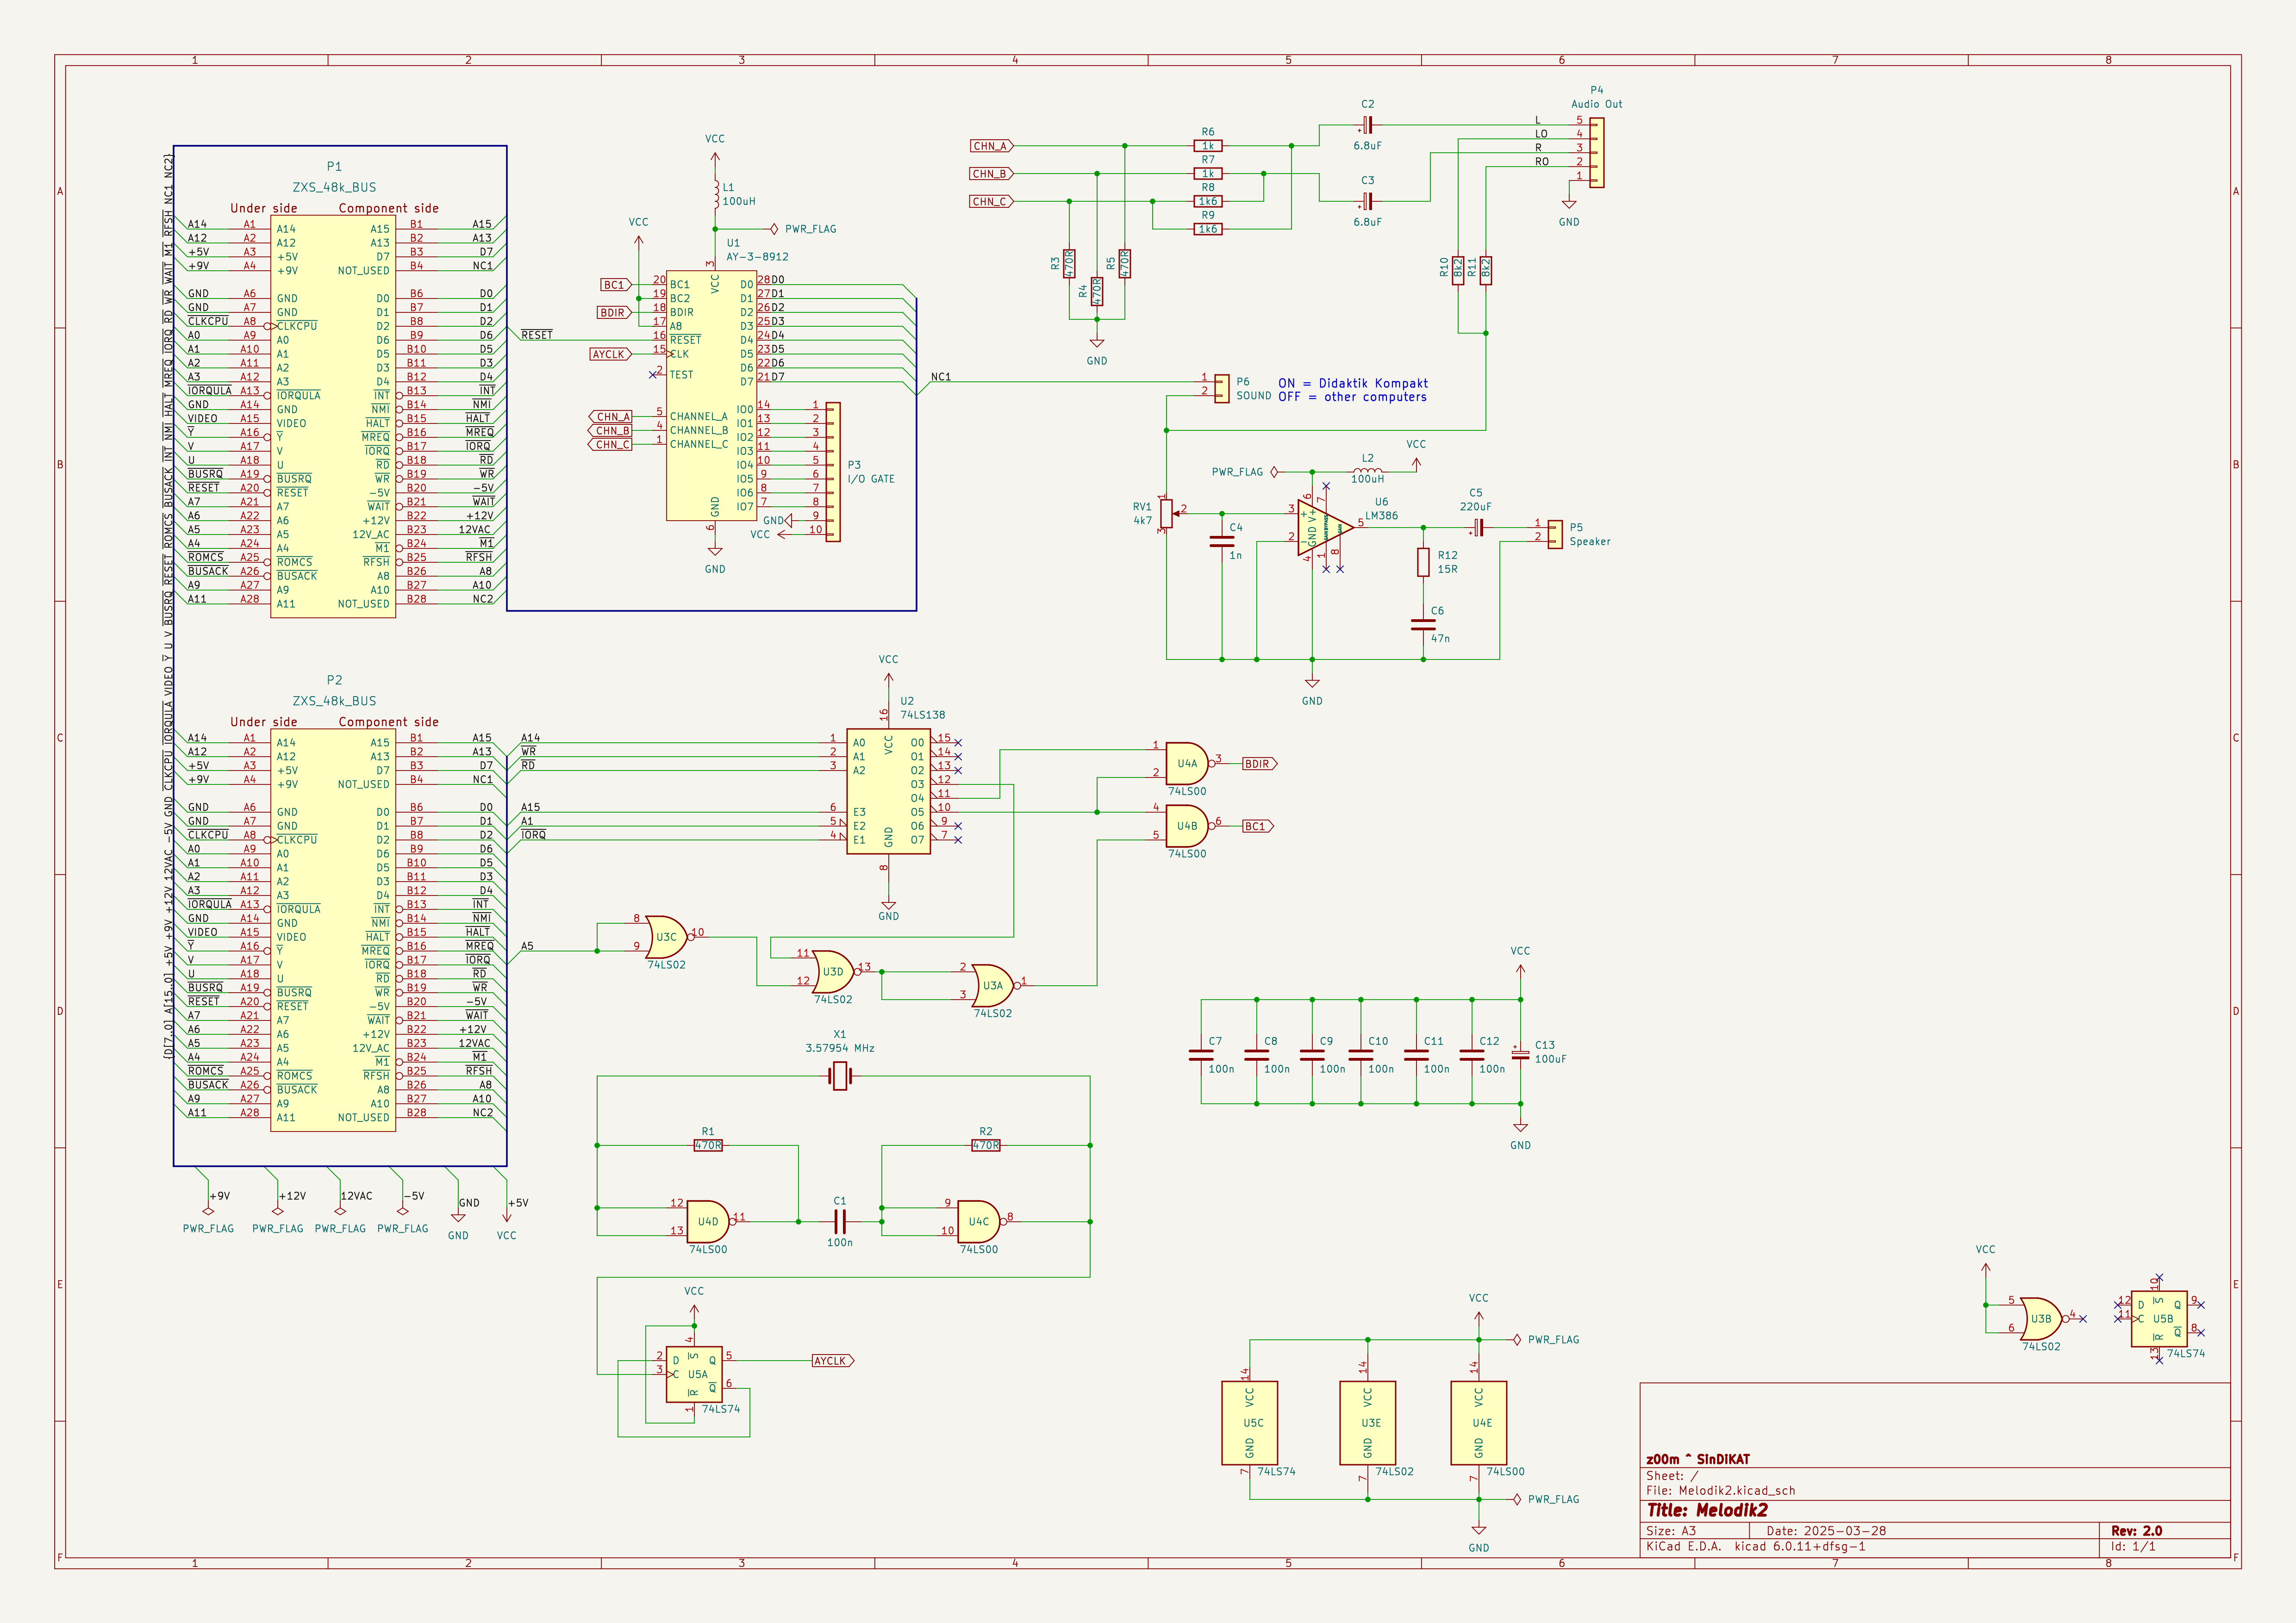The height and width of the screenshot is (1623, 2296).
Task: Click capacitor C2 6.8uF
Action: (x=1367, y=125)
